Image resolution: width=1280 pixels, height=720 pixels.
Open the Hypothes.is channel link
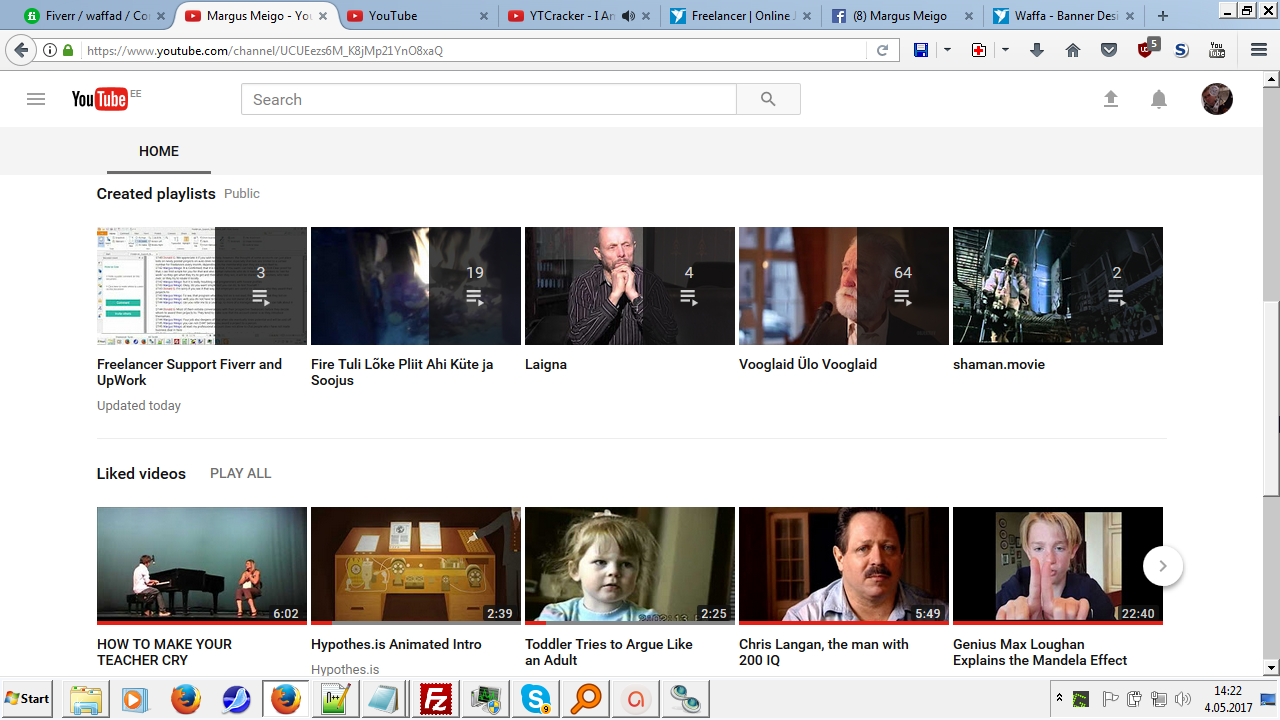pyautogui.click(x=345, y=669)
